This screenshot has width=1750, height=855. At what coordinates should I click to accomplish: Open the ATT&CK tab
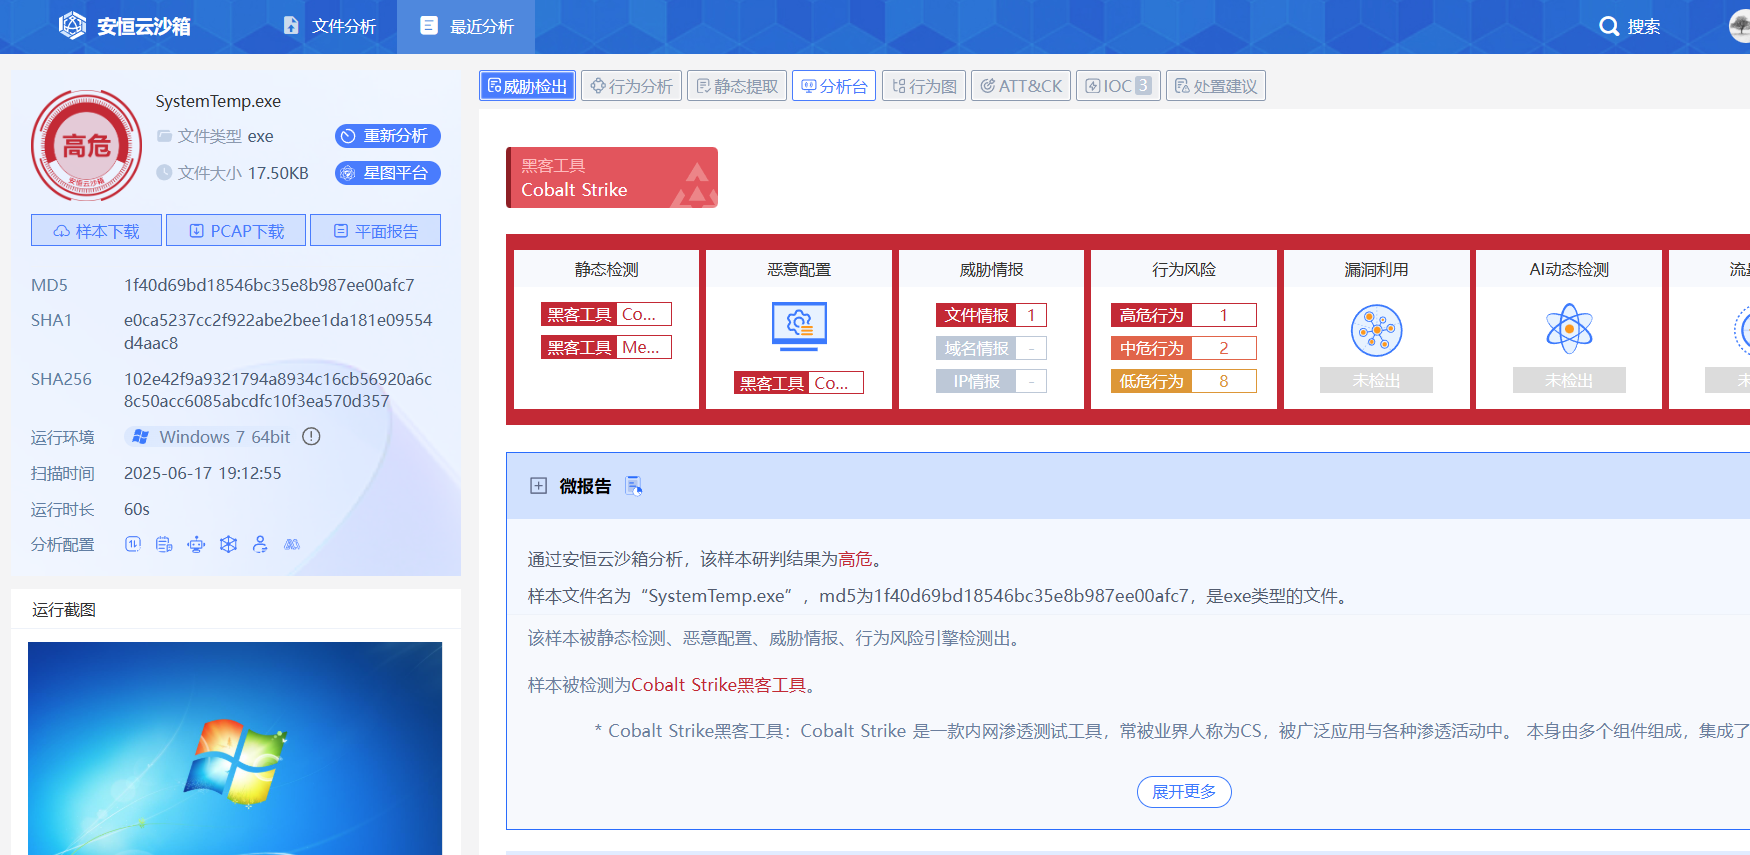[1021, 86]
